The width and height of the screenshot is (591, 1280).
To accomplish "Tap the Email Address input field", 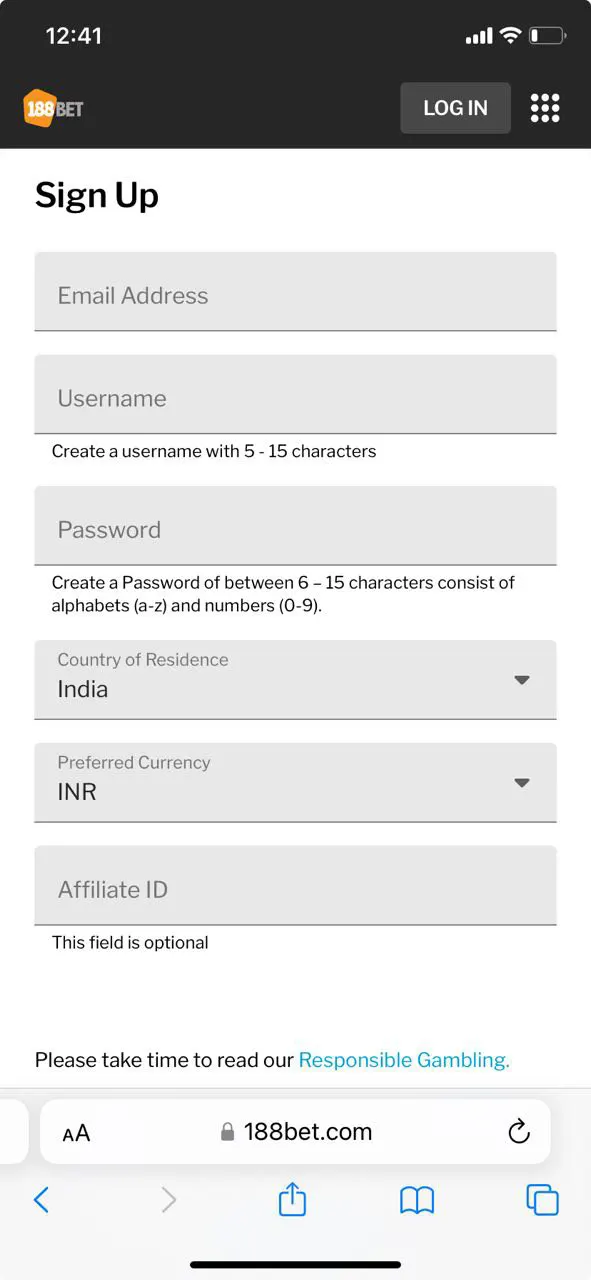I will [x=295, y=291].
